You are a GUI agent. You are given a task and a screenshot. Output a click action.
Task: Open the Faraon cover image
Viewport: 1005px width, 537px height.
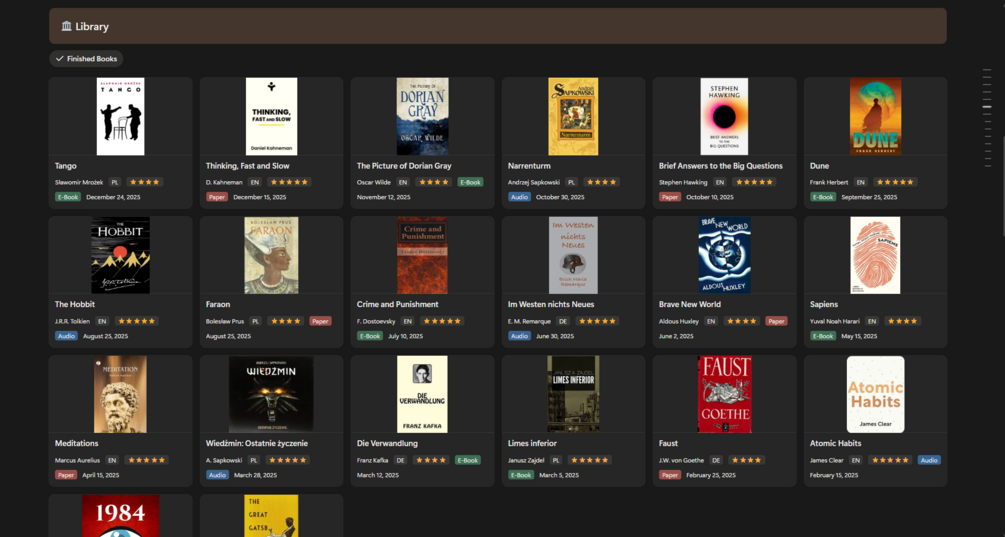click(272, 255)
